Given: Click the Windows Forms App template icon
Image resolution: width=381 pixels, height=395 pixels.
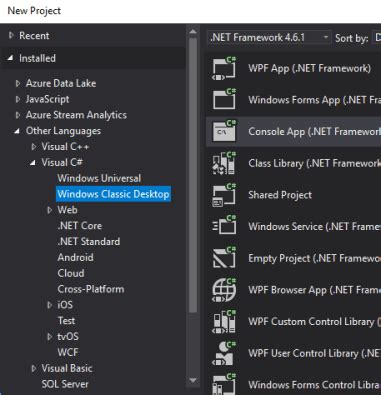Looking at the screenshot, I should (x=224, y=99).
